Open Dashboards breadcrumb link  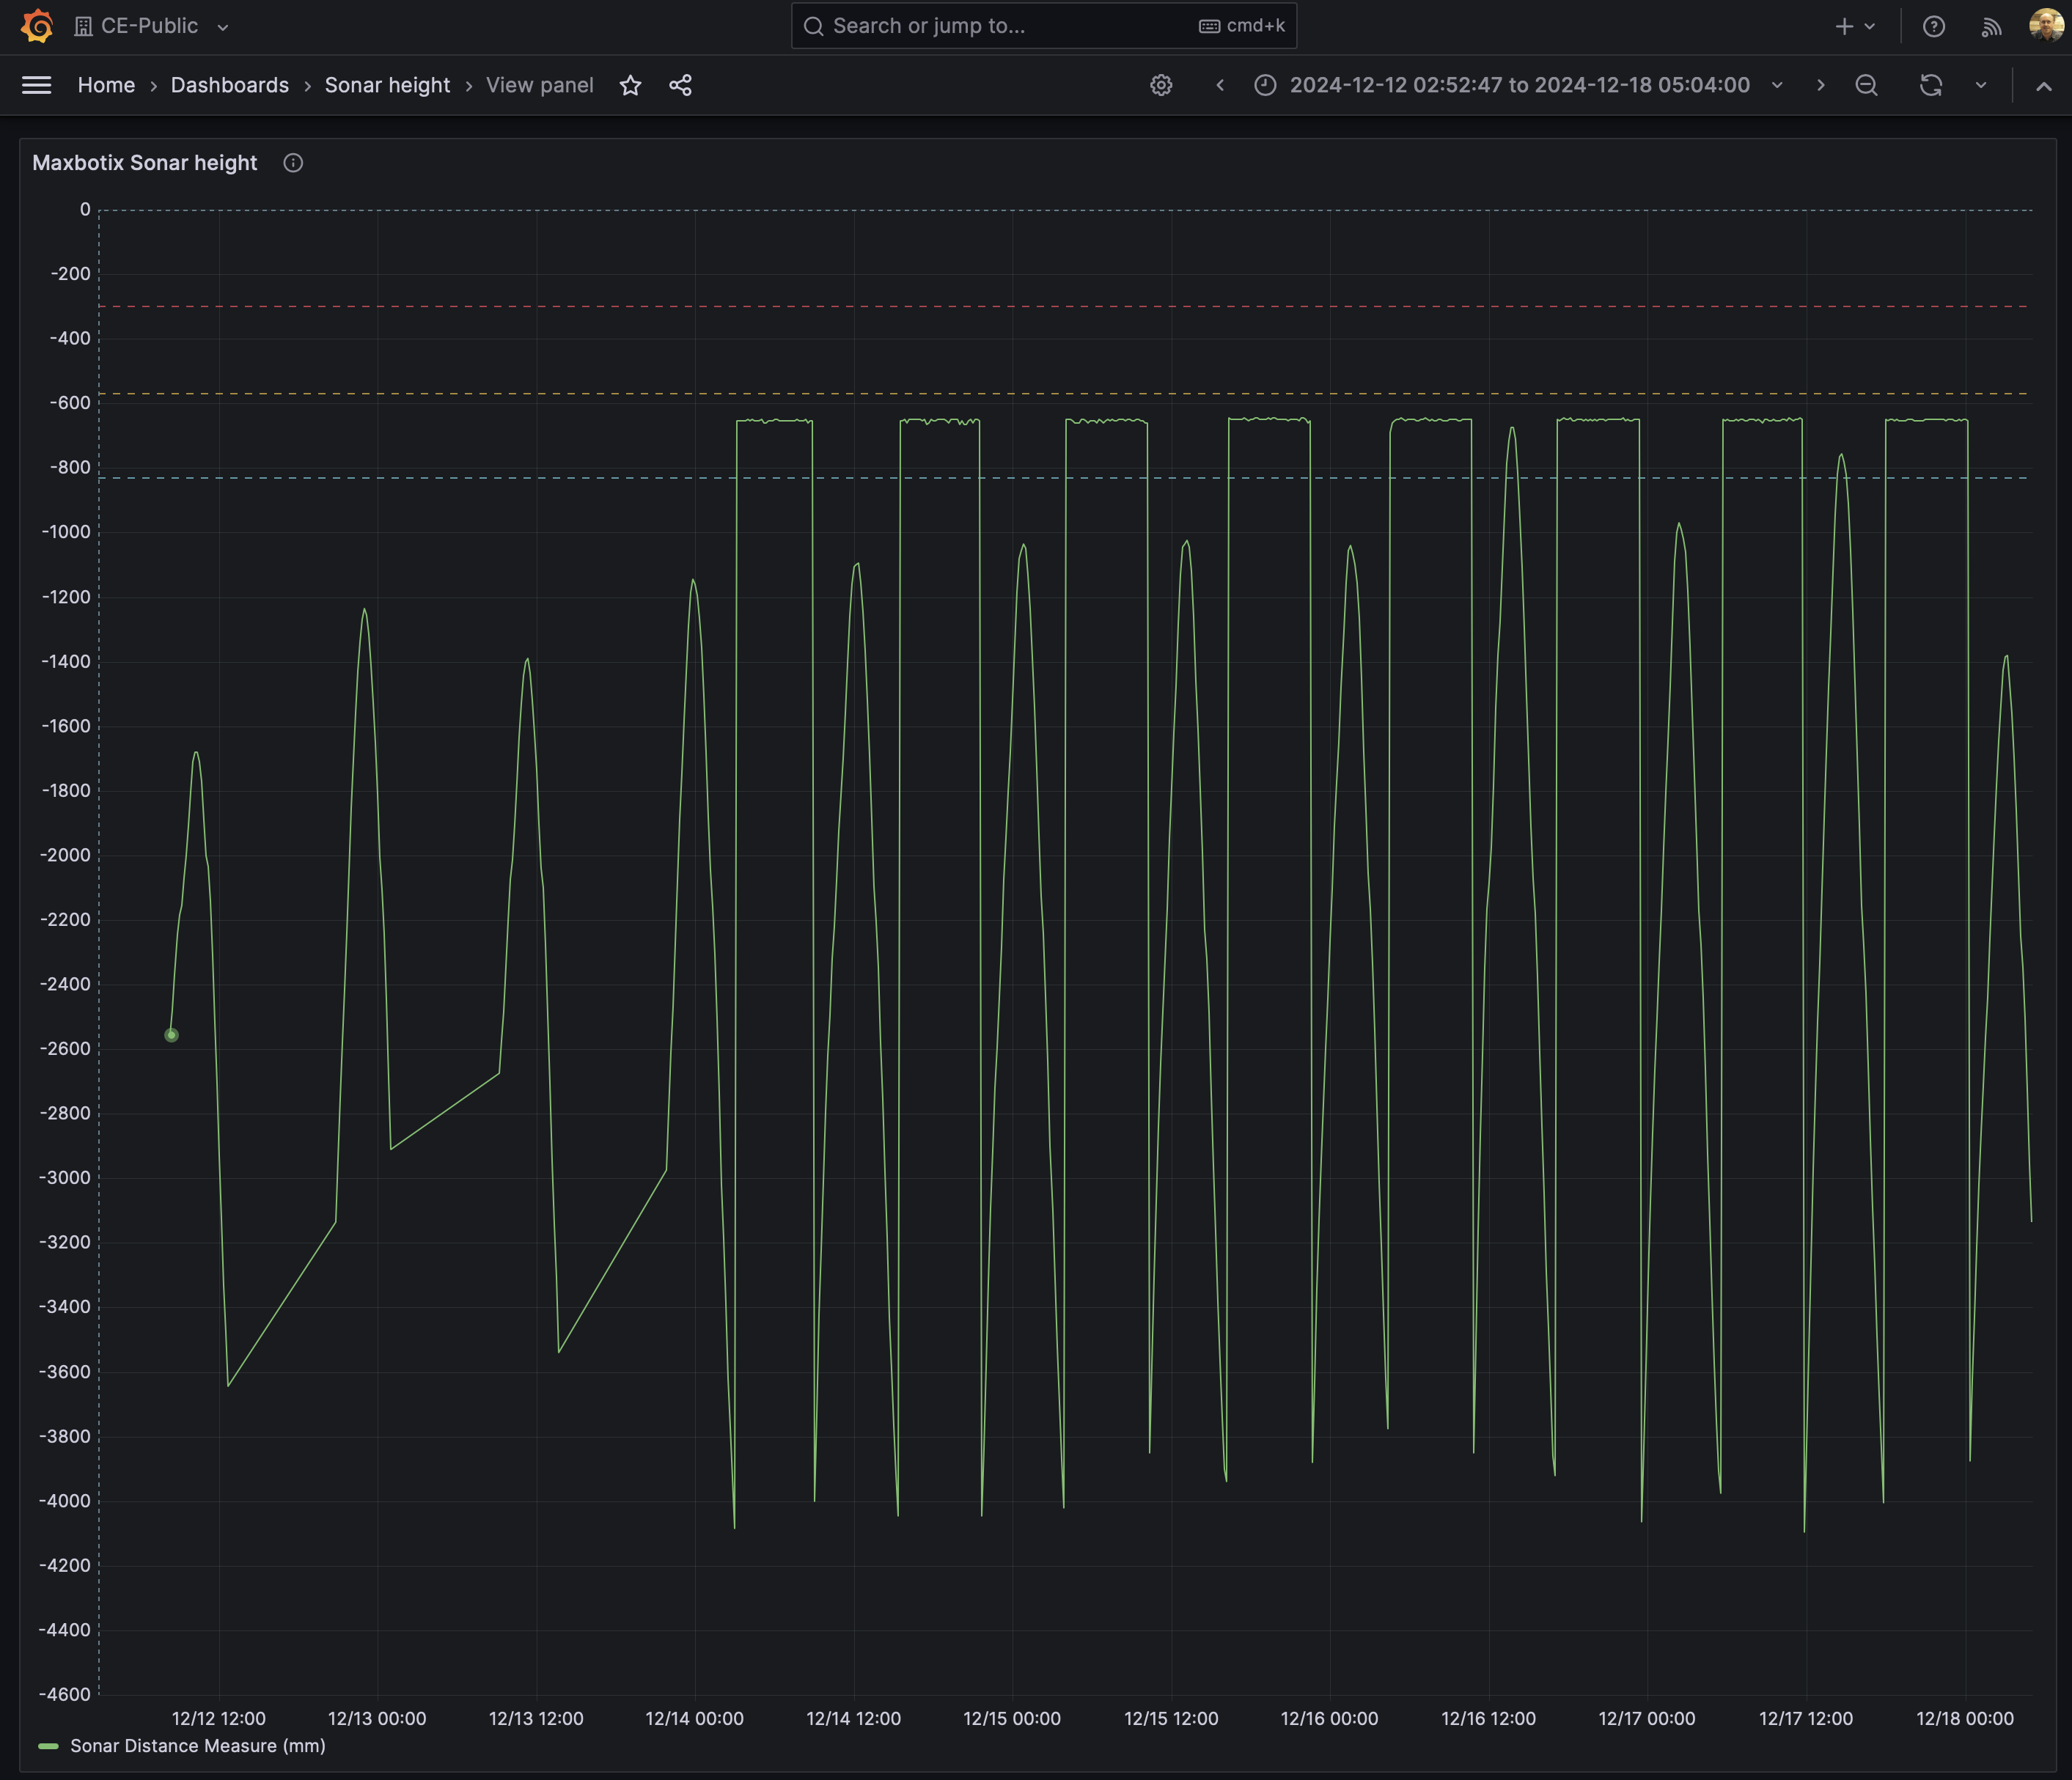coord(229,85)
